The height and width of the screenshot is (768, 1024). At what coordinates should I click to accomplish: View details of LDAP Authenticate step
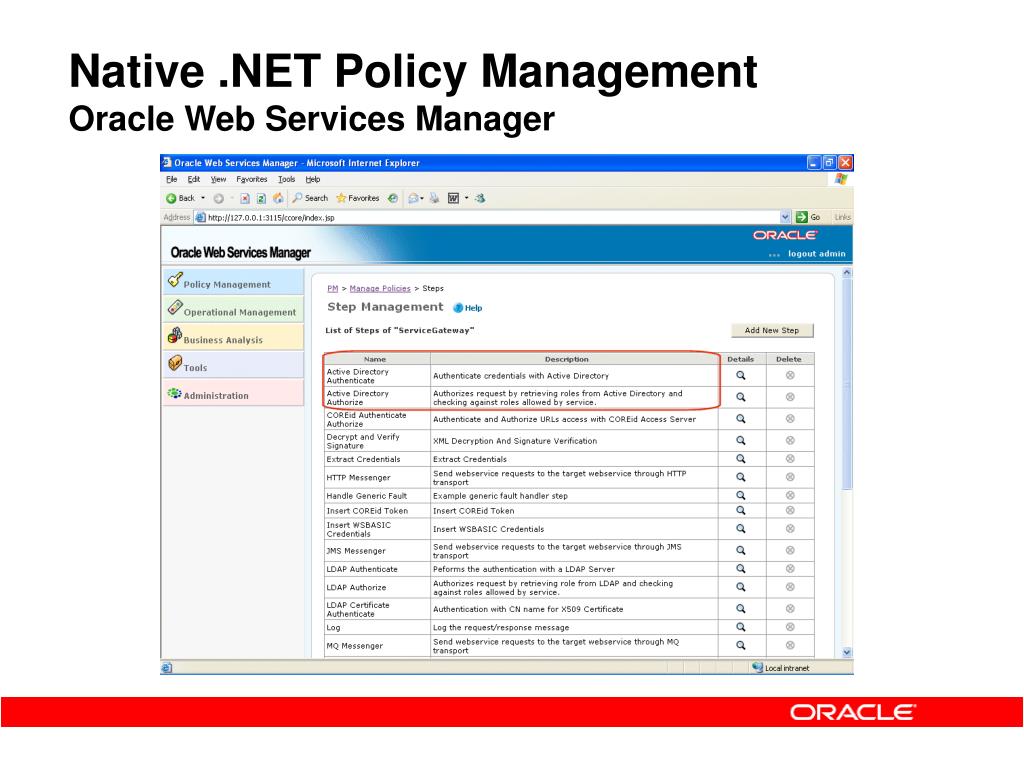point(741,568)
